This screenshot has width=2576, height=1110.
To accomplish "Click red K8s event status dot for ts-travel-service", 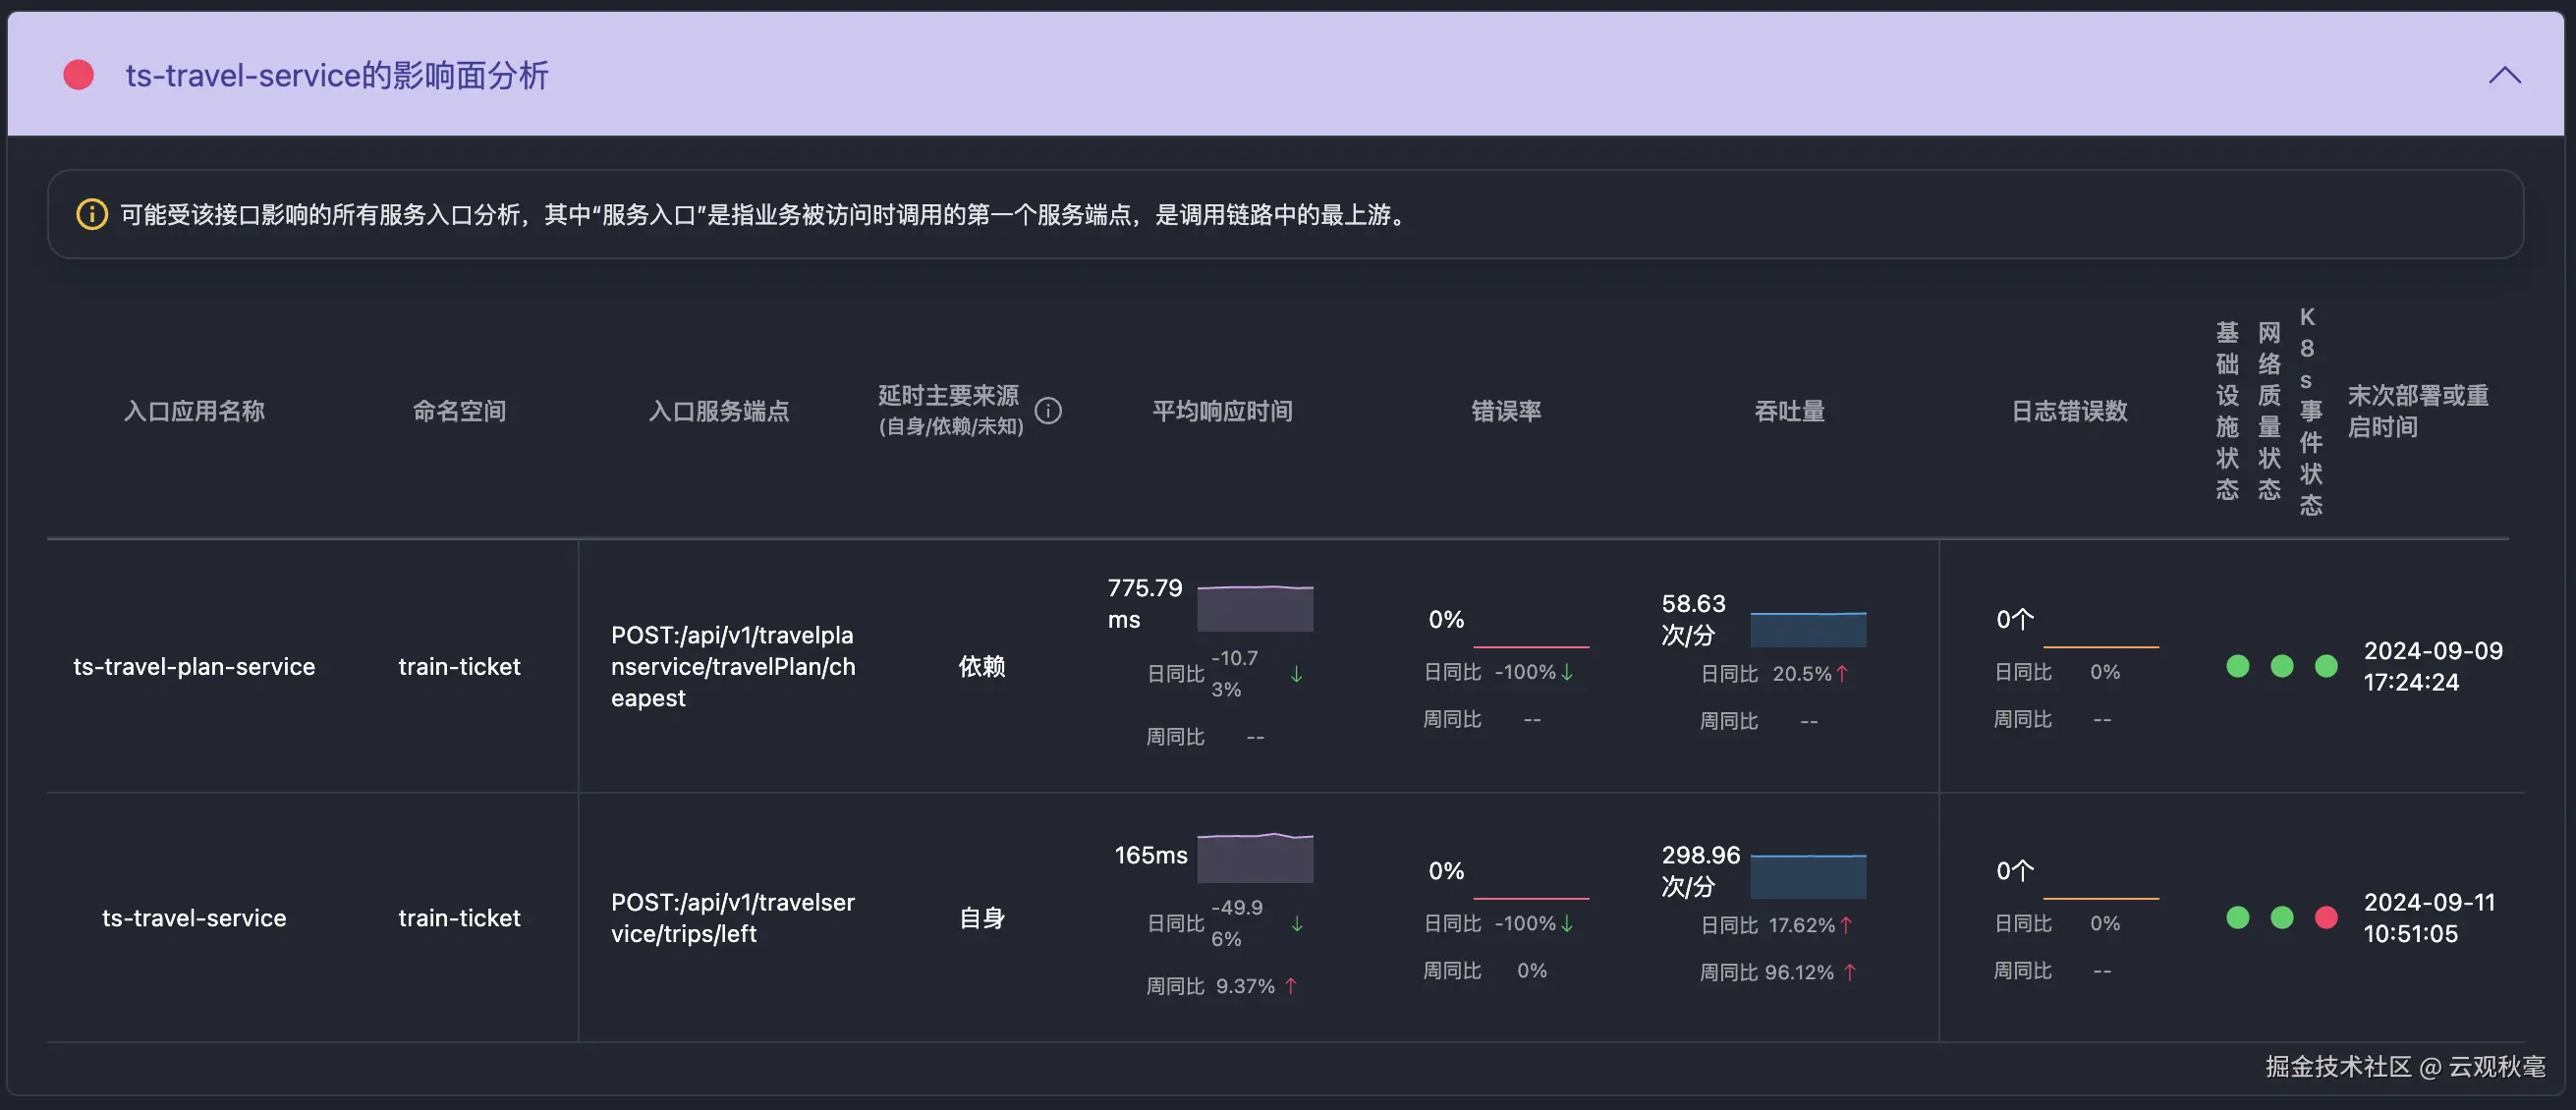I will [2326, 917].
